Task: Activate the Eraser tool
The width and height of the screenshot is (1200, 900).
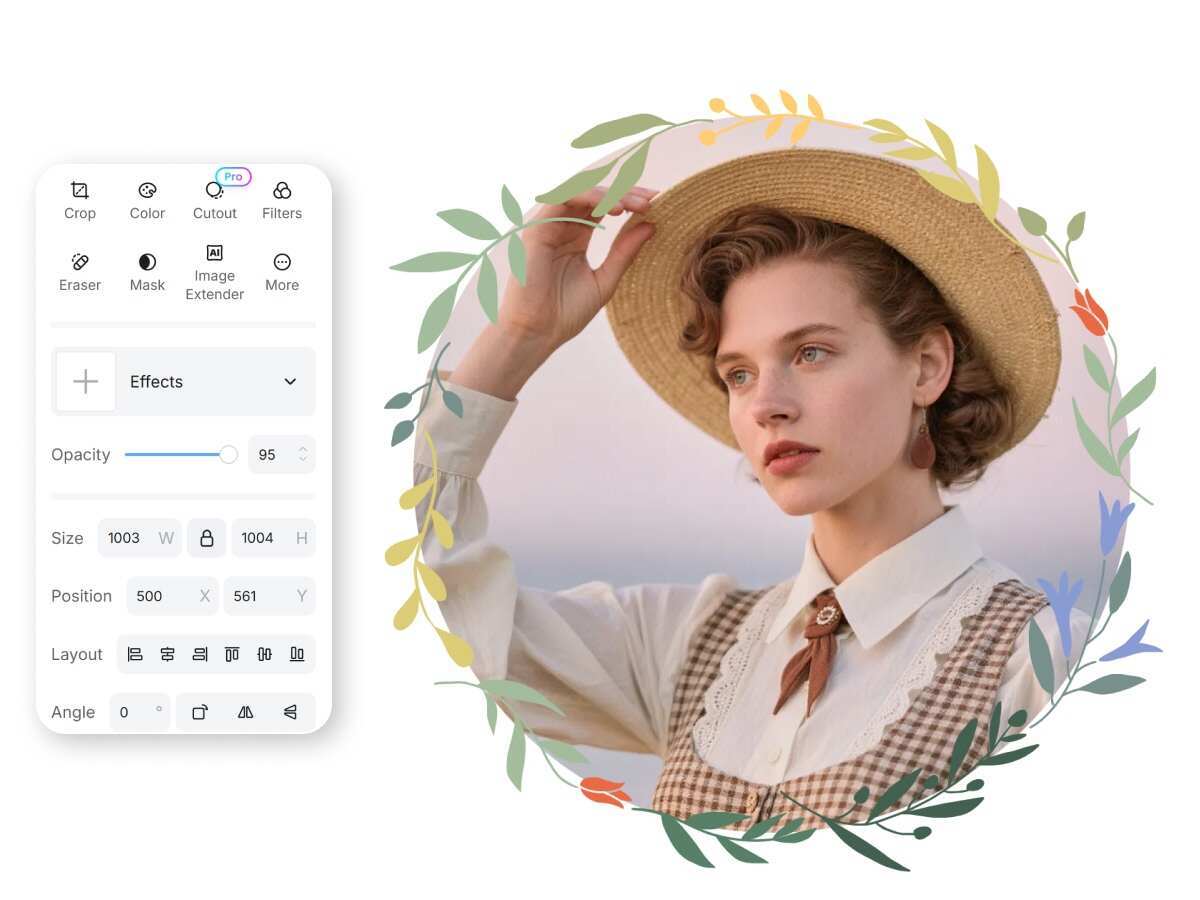Action: point(80,272)
